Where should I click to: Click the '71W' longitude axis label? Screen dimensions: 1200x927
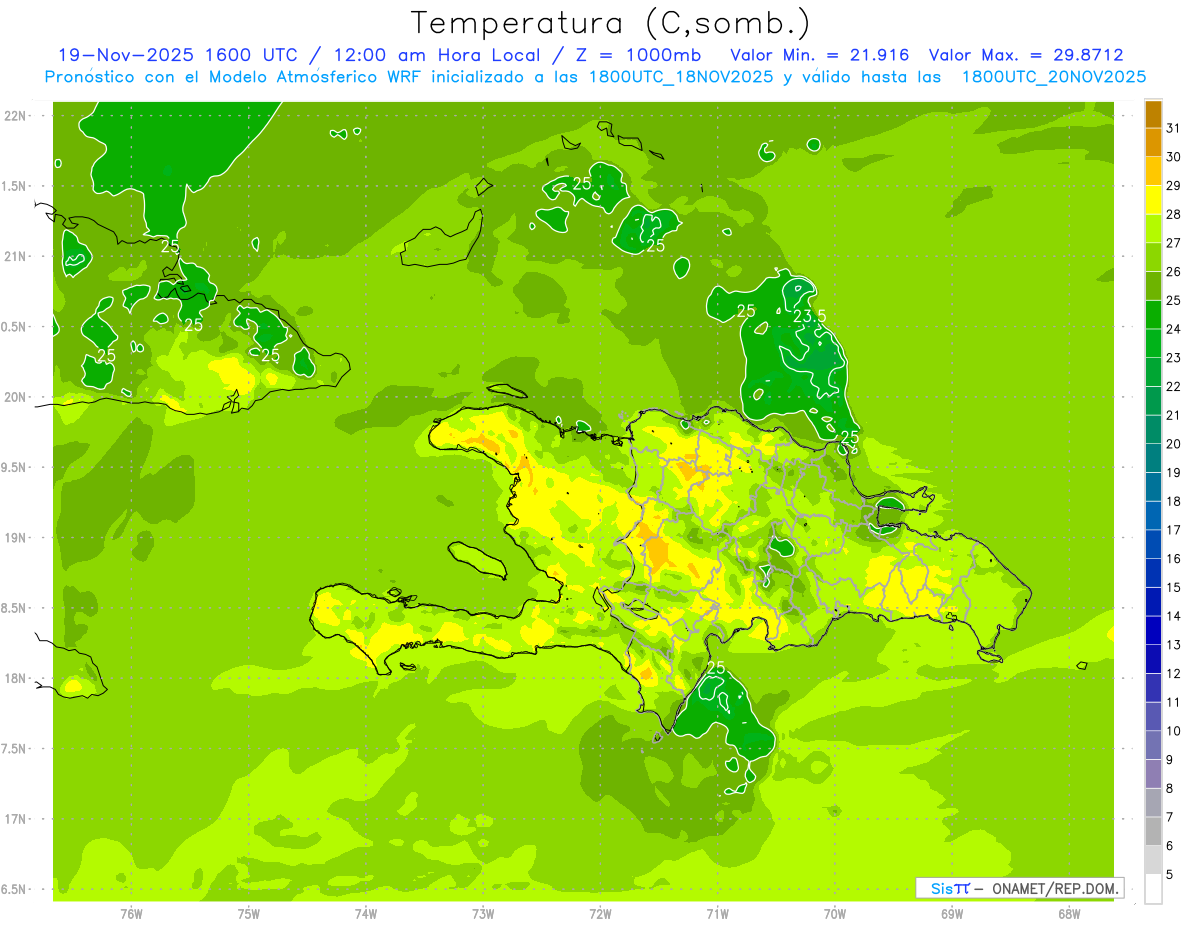717,914
